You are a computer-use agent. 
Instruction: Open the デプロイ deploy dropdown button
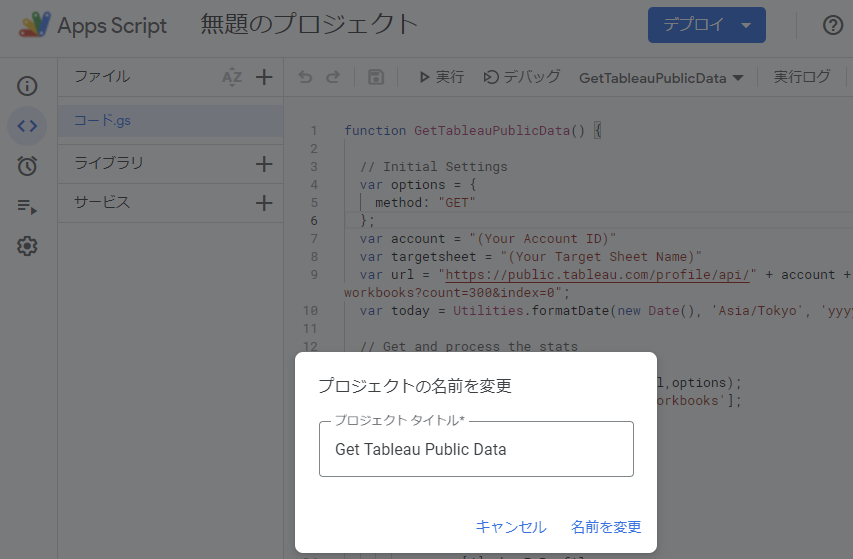point(707,25)
